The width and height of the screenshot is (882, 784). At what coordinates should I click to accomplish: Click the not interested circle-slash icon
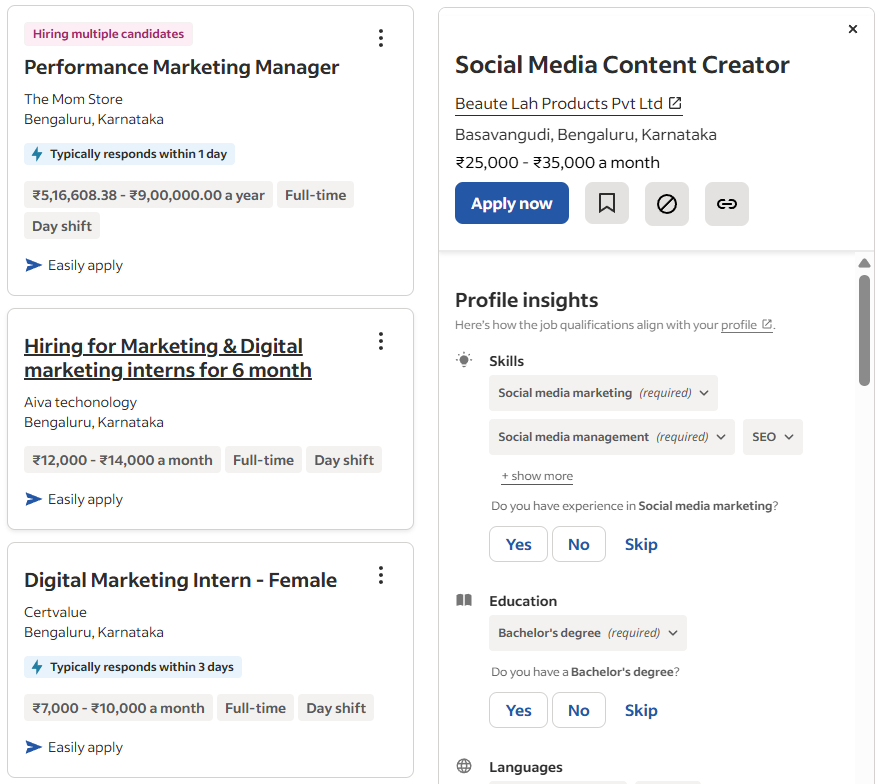667,204
